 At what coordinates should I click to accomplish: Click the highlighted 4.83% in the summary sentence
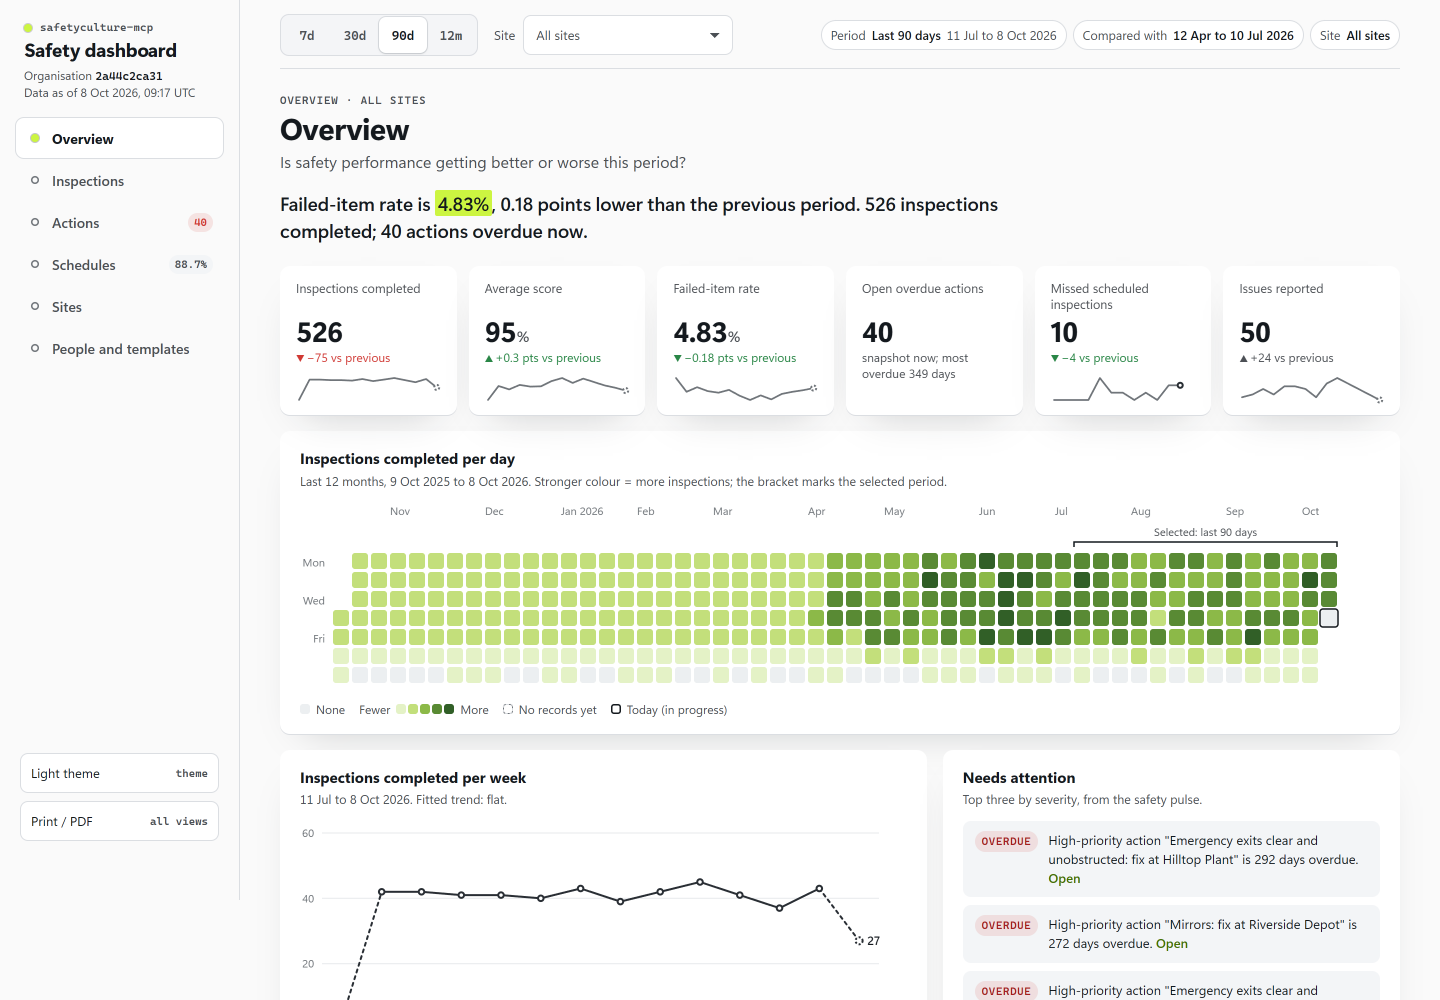(464, 204)
